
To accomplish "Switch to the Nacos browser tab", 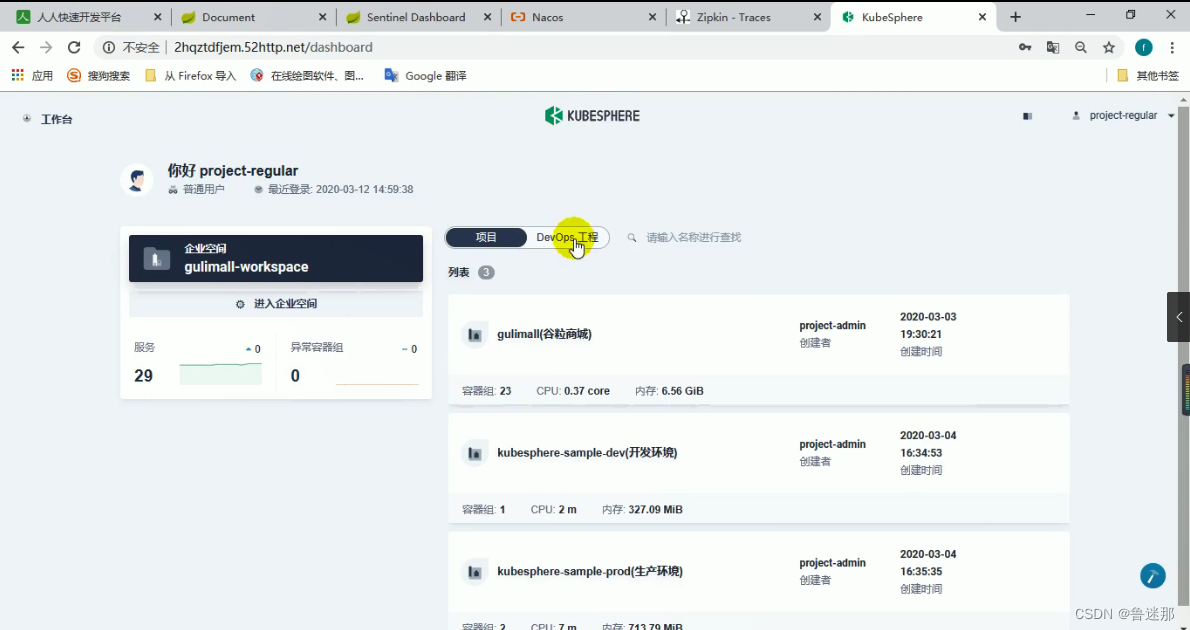I will point(583,17).
